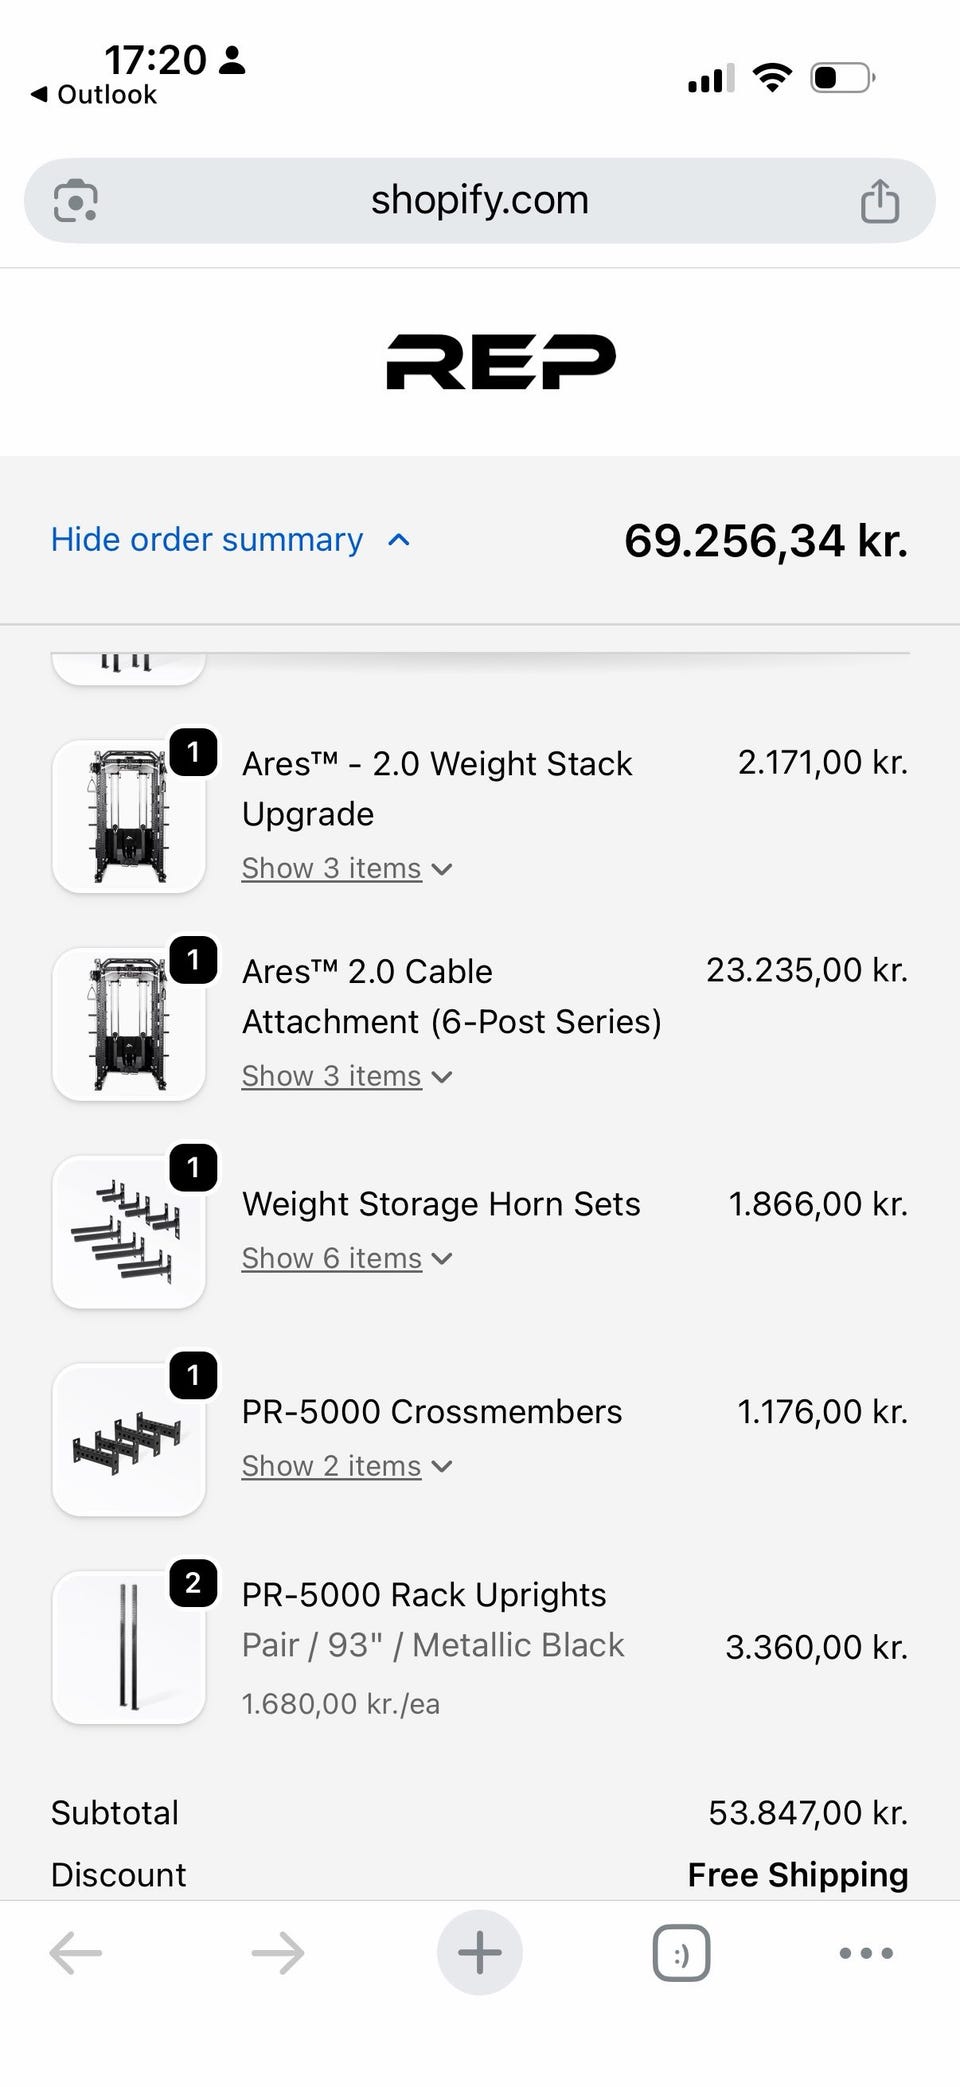Return to Outlook via back arrow
Viewport: 960px width, 2087px height.
pos(94,94)
